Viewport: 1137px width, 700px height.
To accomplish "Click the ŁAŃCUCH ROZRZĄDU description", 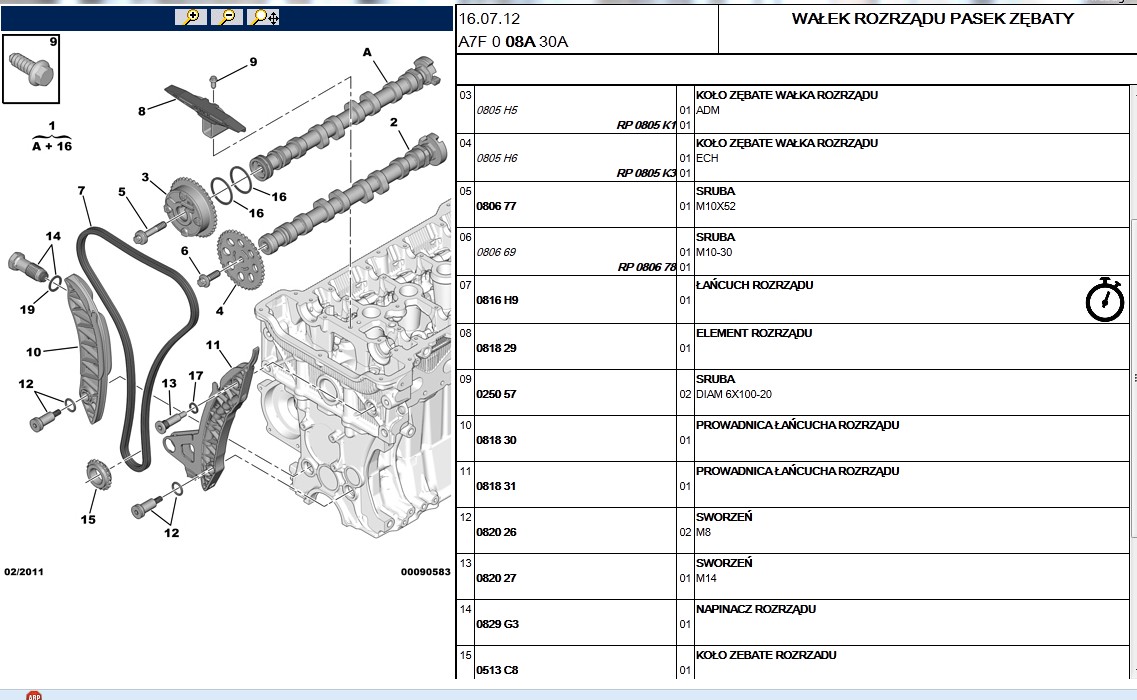I will pos(754,286).
